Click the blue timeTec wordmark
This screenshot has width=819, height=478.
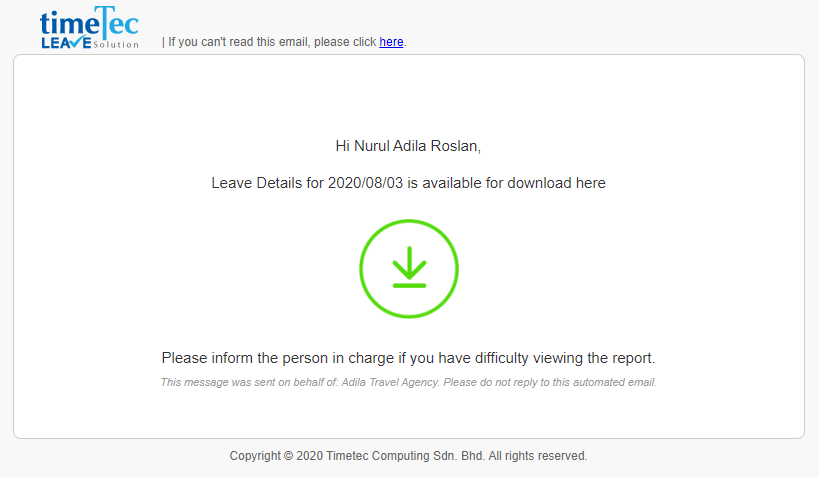coord(89,22)
